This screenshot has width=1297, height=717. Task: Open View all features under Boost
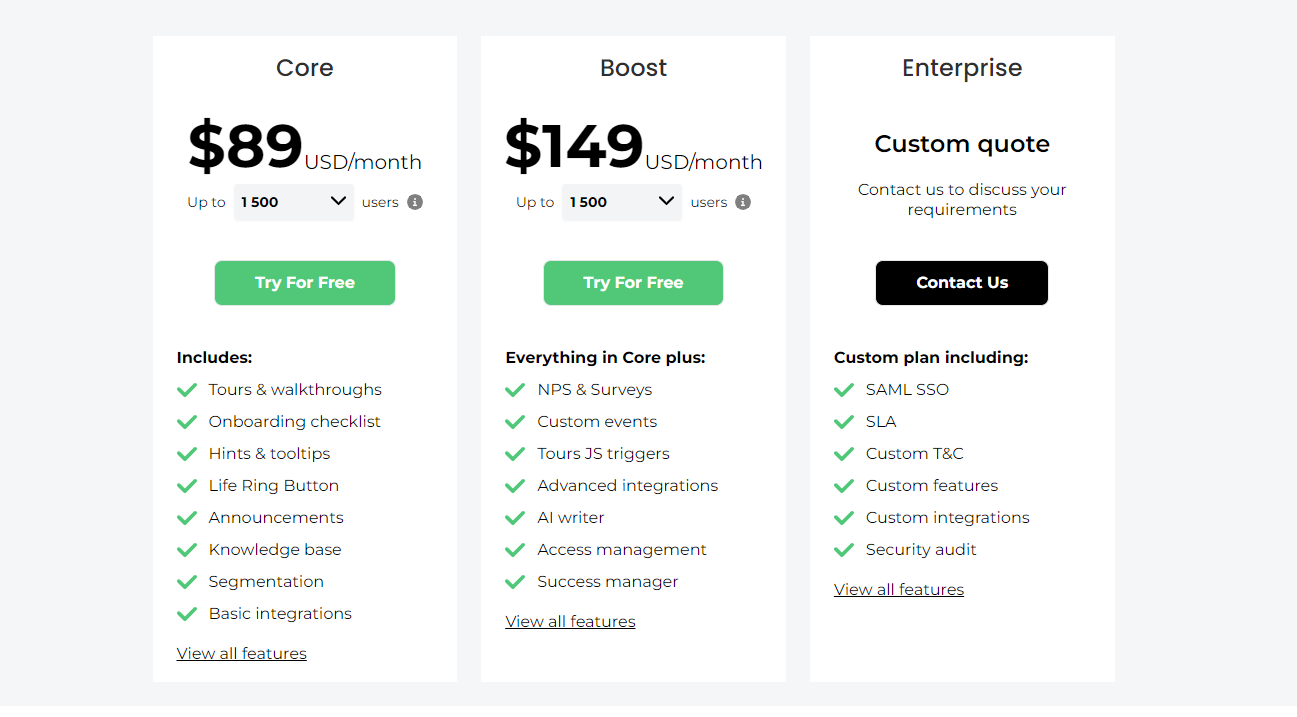point(570,620)
